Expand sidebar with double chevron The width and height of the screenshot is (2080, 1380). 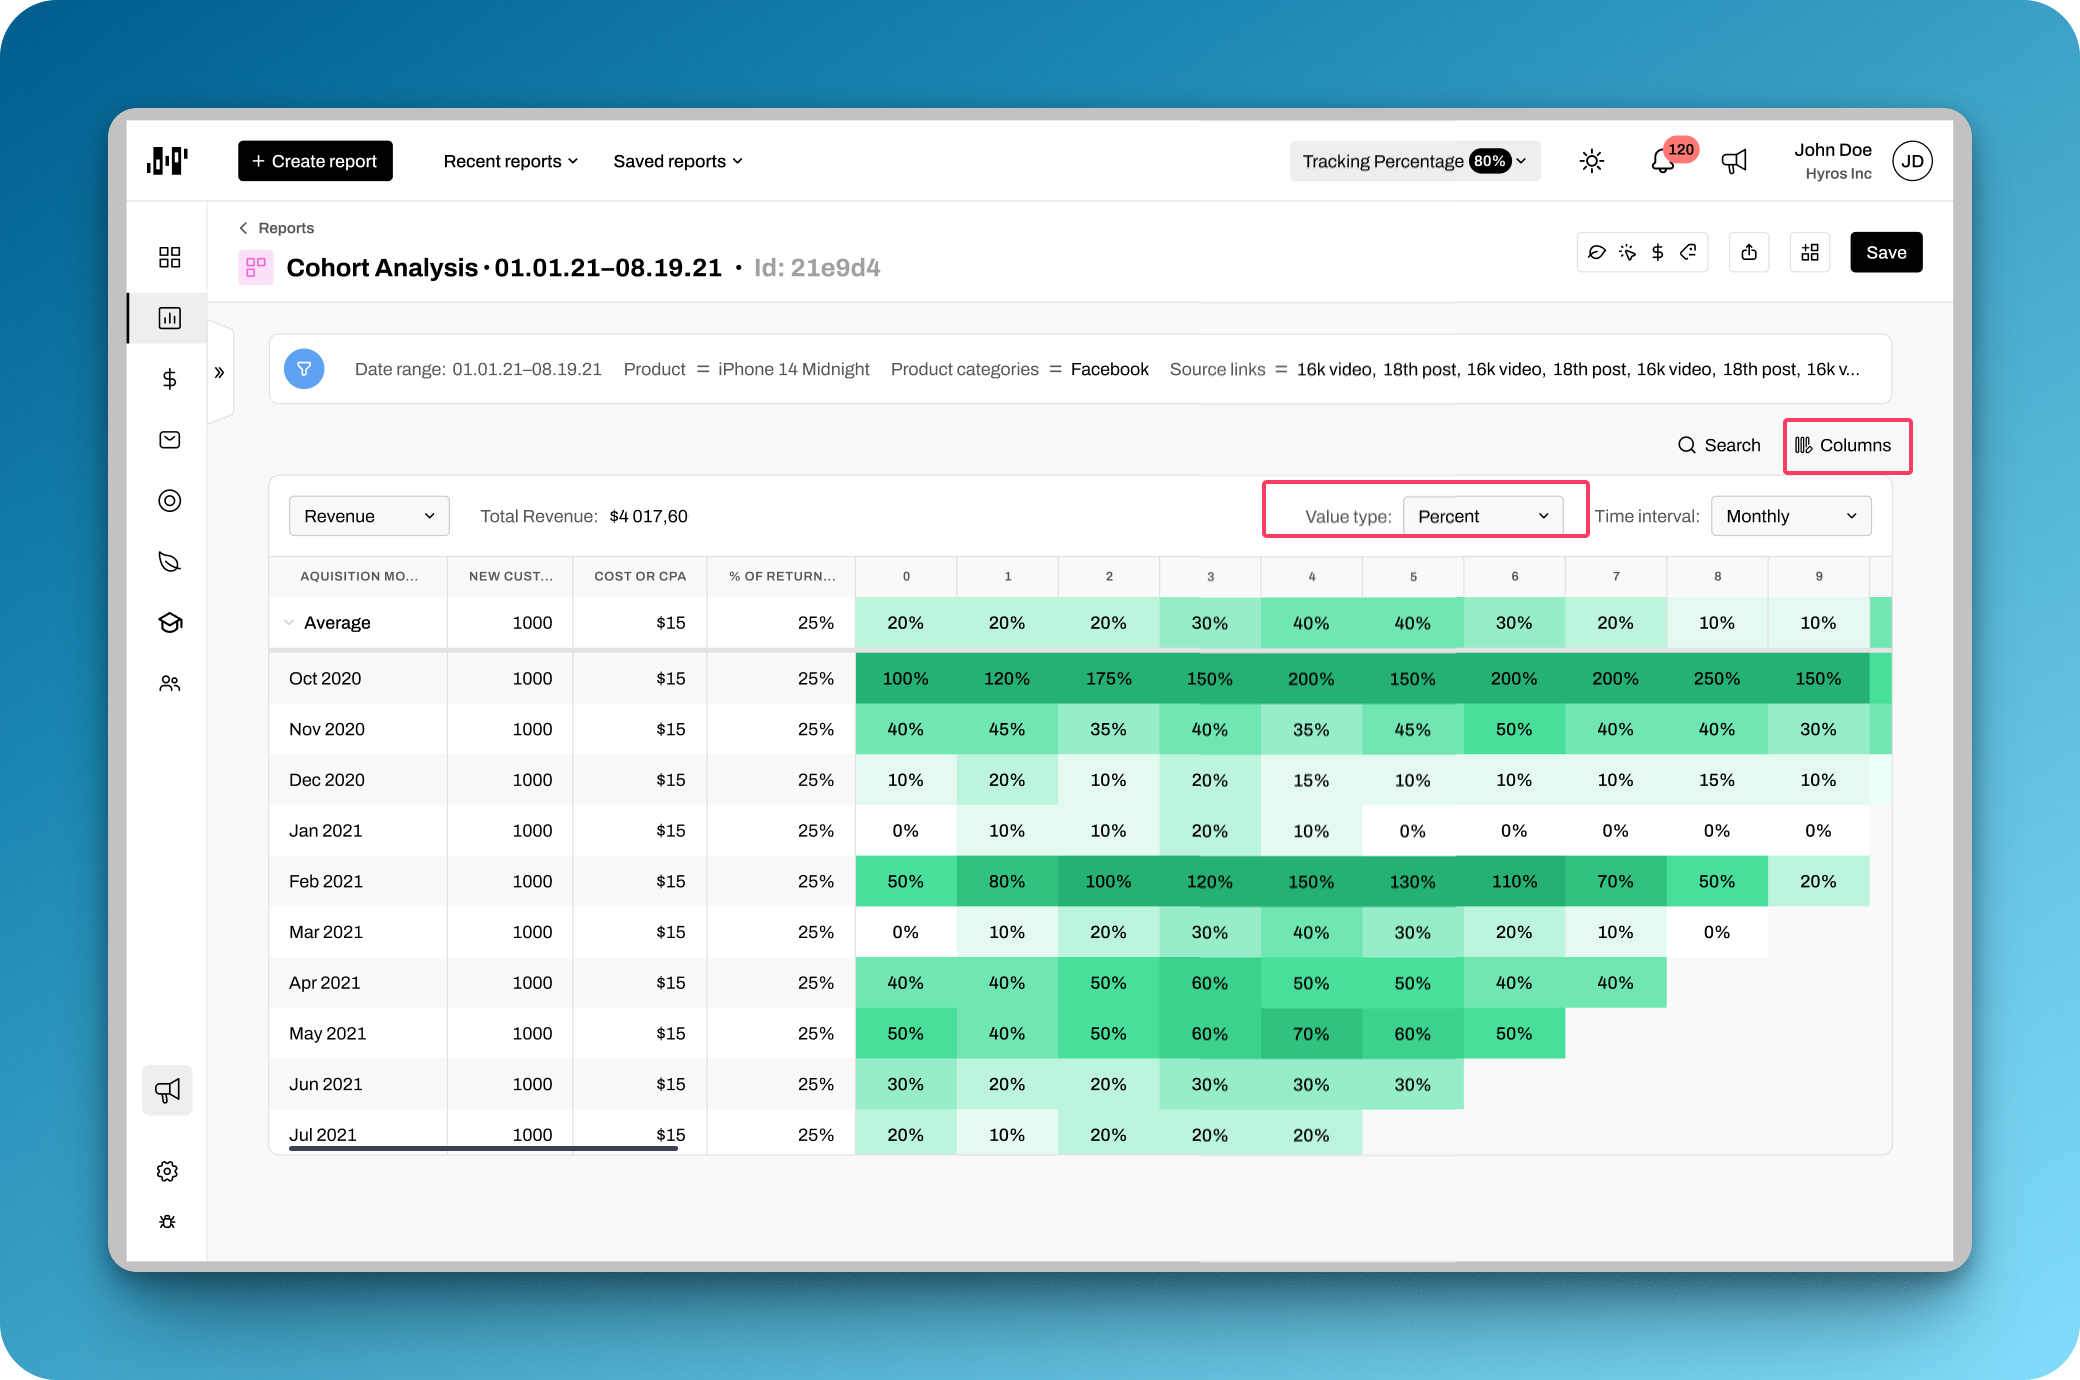[x=219, y=373]
